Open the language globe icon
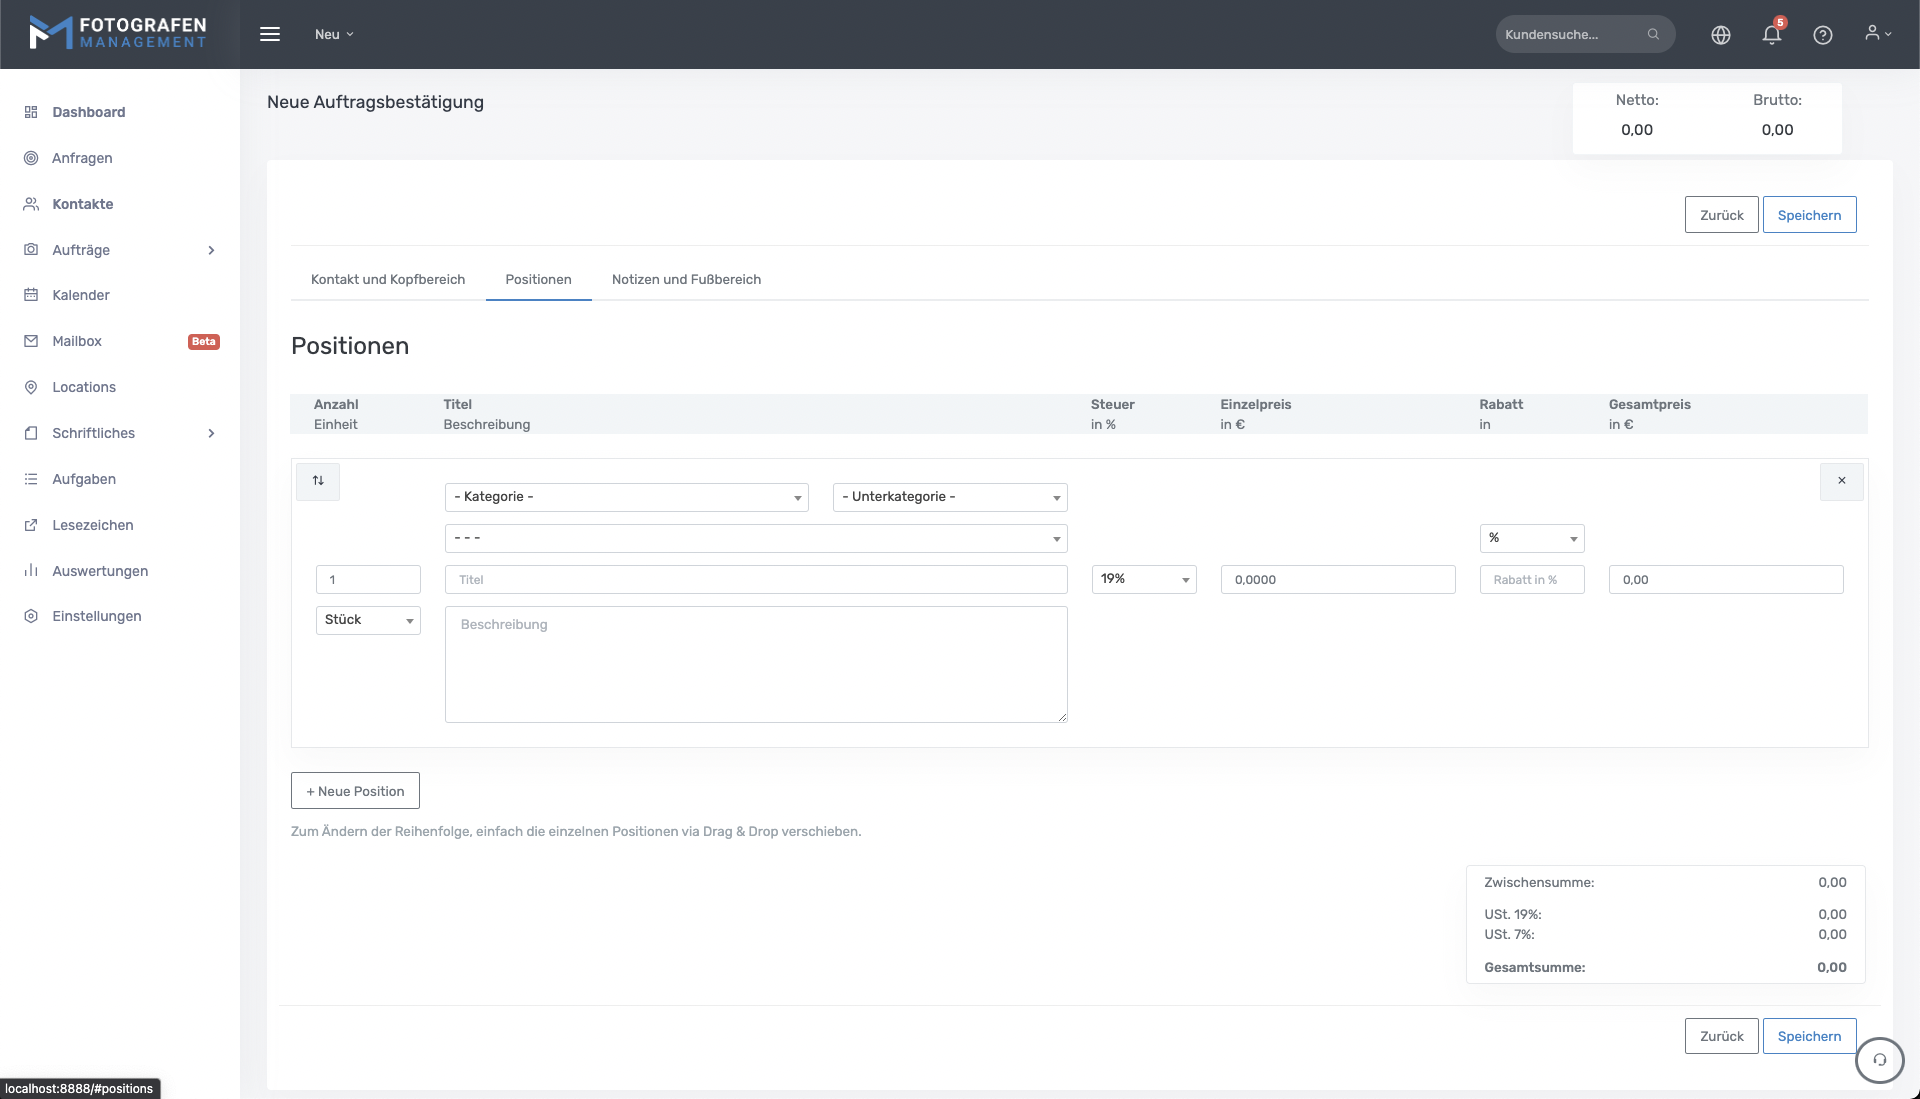Image resolution: width=1920 pixels, height=1099 pixels. [x=1721, y=35]
